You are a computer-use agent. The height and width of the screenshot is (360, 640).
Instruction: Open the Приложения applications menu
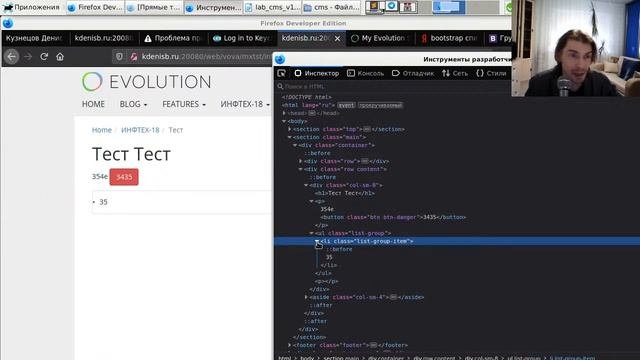(x=31, y=7)
